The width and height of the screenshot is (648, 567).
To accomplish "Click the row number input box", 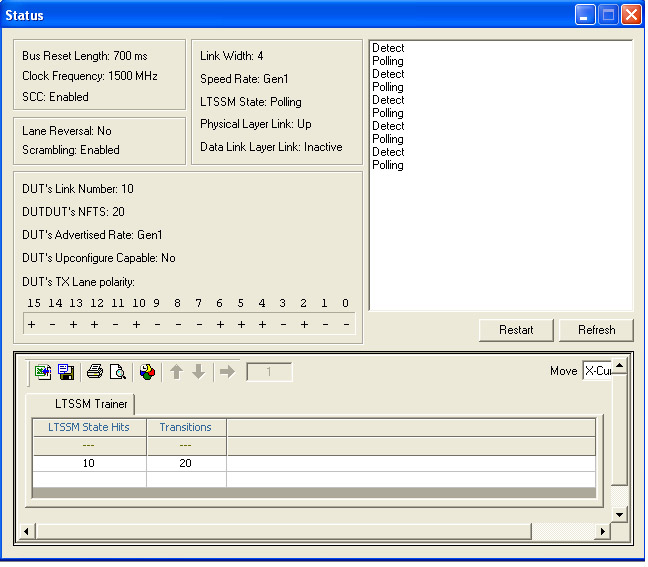I will click(269, 373).
